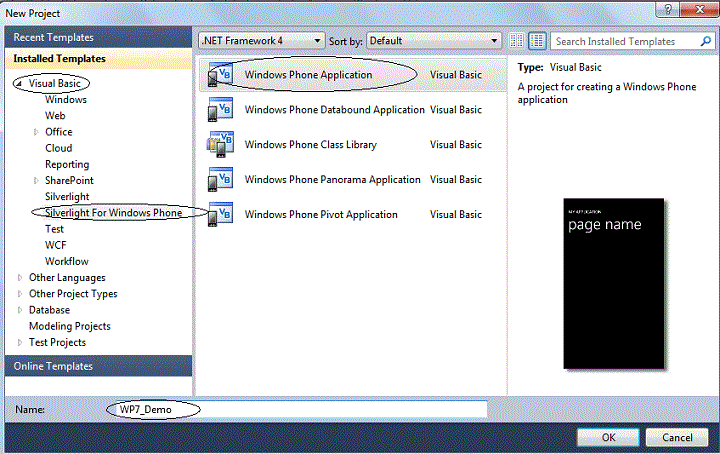Click the Windows Phone Class Library icon
The image size is (720, 454).
coord(220,144)
